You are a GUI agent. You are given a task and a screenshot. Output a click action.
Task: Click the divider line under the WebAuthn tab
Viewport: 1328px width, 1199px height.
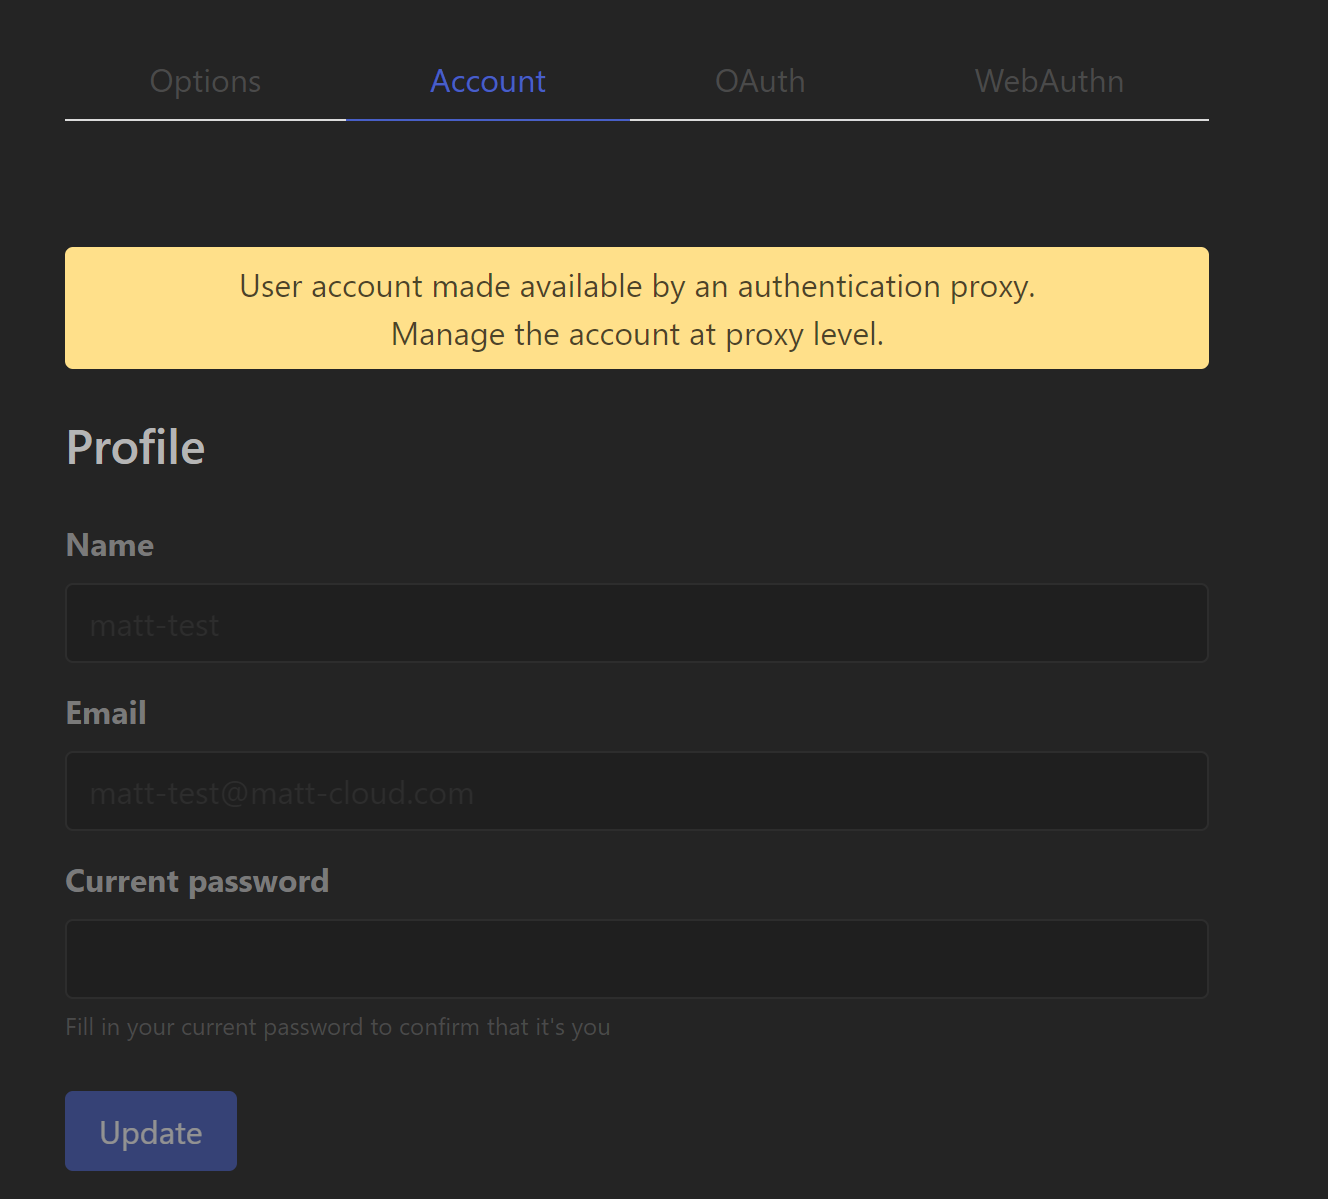click(1049, 119)
